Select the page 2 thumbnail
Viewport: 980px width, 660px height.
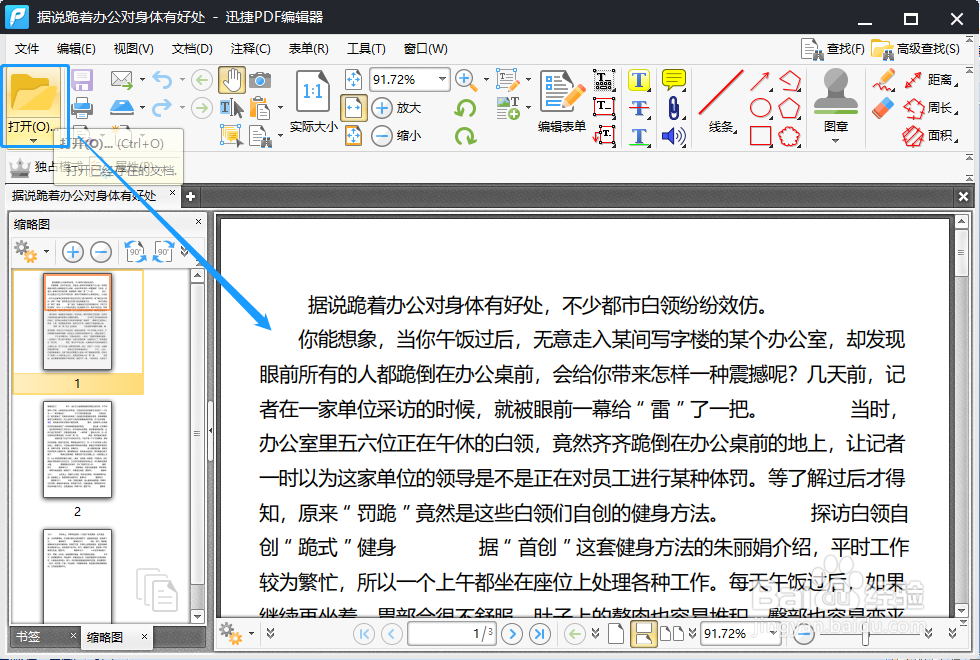pyautogui.click(x=77, y=452)
